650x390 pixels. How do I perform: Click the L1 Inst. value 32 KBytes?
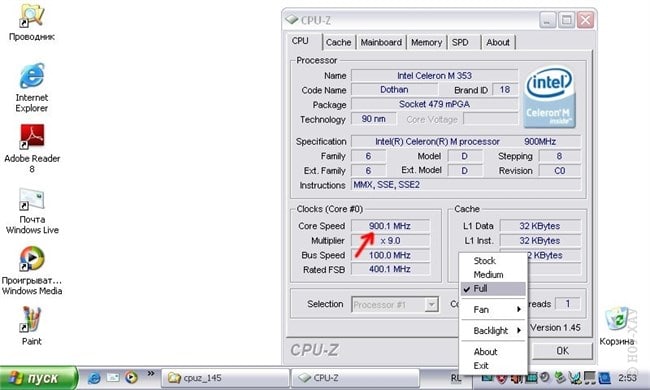coord(540,240)
